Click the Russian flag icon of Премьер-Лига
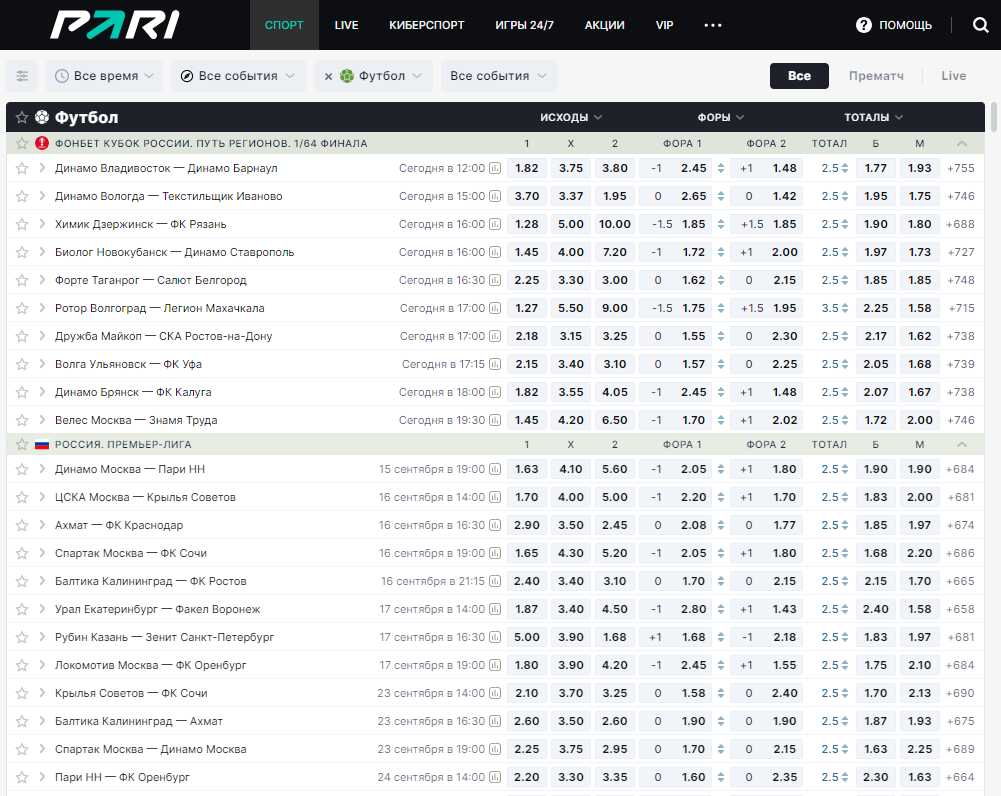Viewport: 1001px width, 796px height. 42,444
